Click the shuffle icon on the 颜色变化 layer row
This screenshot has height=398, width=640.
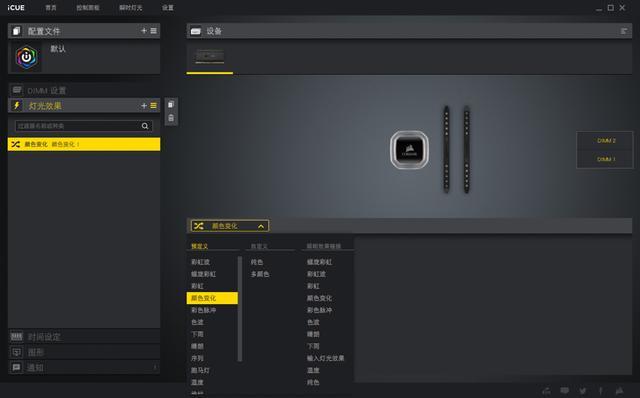(16, 144)
